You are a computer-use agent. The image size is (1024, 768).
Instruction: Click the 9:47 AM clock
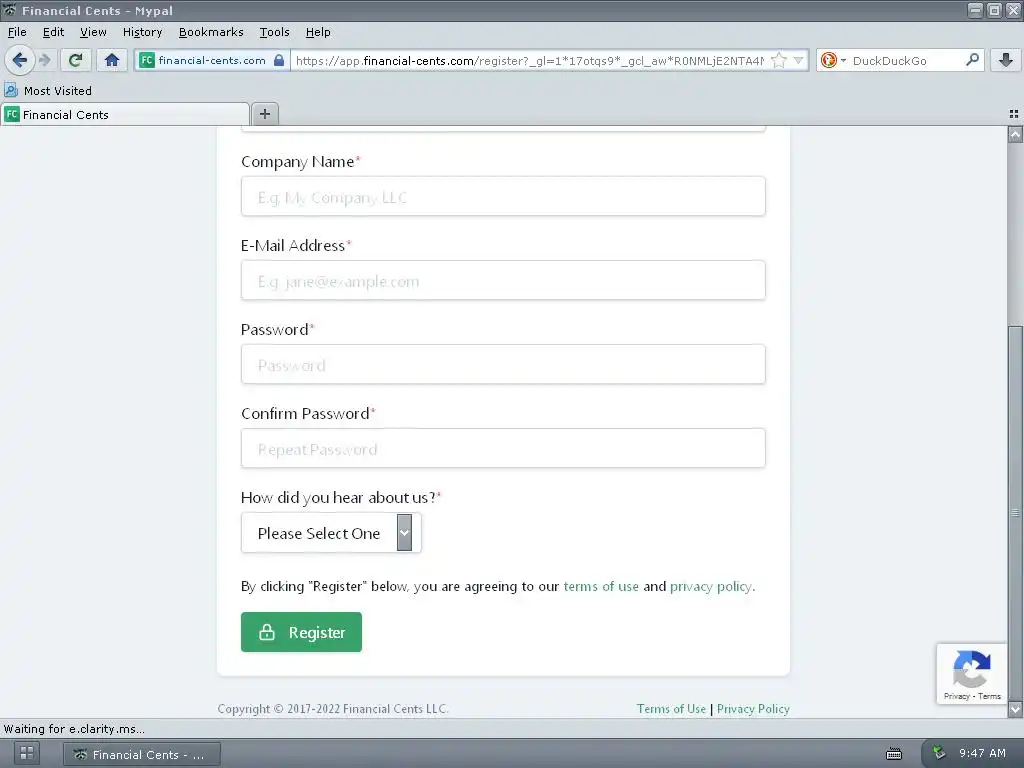pyautogui.click(x=982, y=753)
